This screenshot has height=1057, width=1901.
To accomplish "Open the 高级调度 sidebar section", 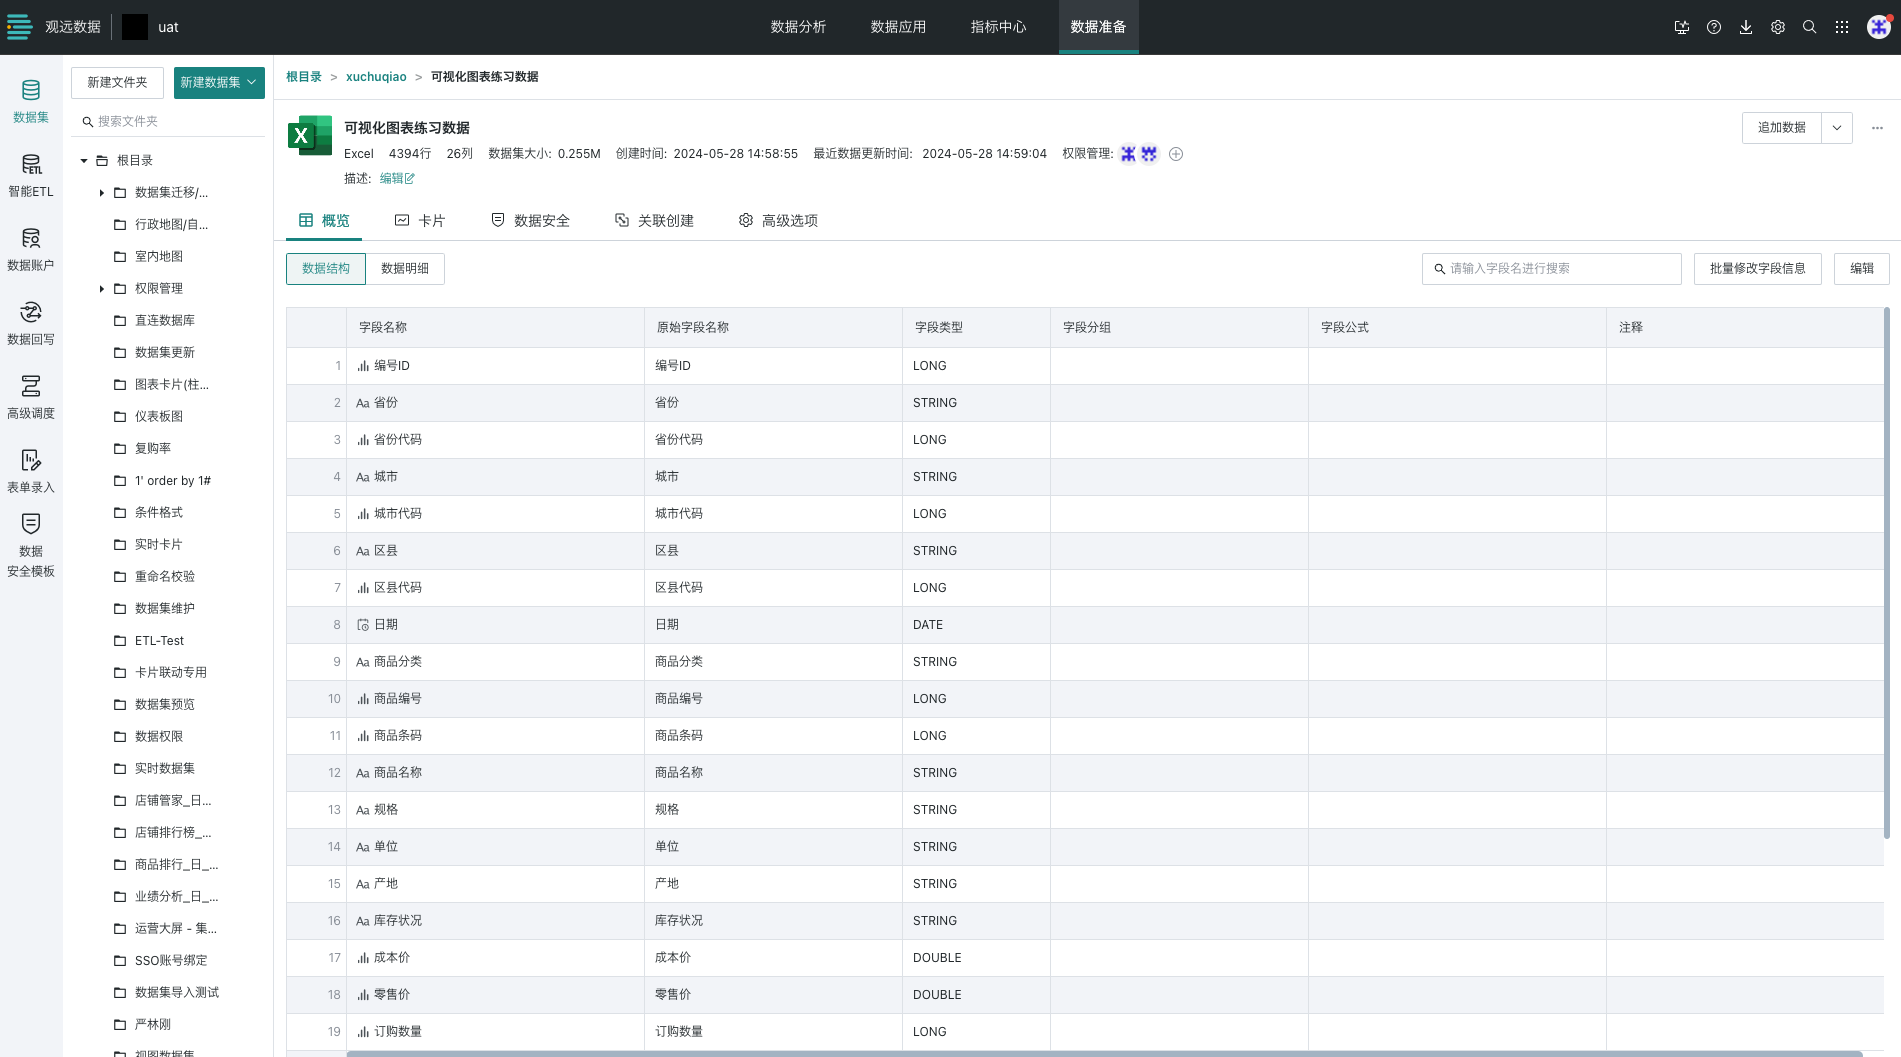I will tap(31, 397).
